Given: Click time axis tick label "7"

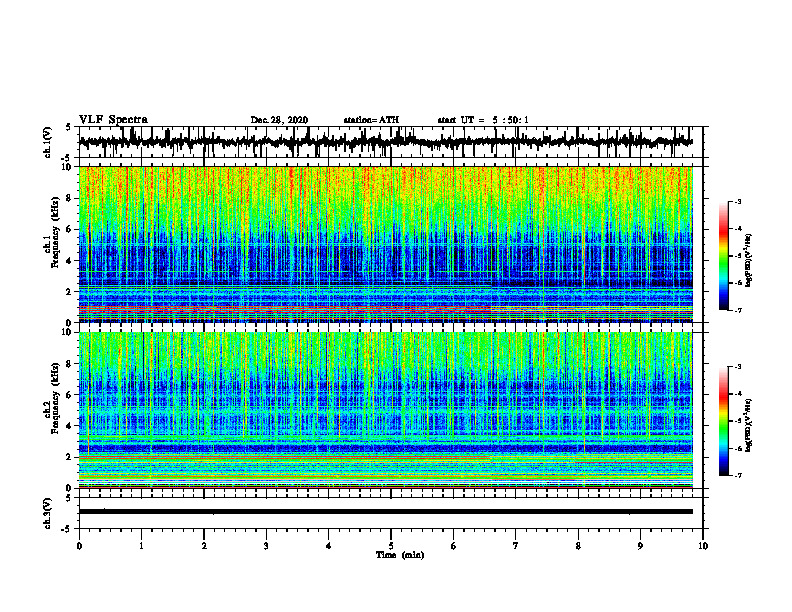Looking at the screenshot, I should pyautogui.click(x=516, y=546).
